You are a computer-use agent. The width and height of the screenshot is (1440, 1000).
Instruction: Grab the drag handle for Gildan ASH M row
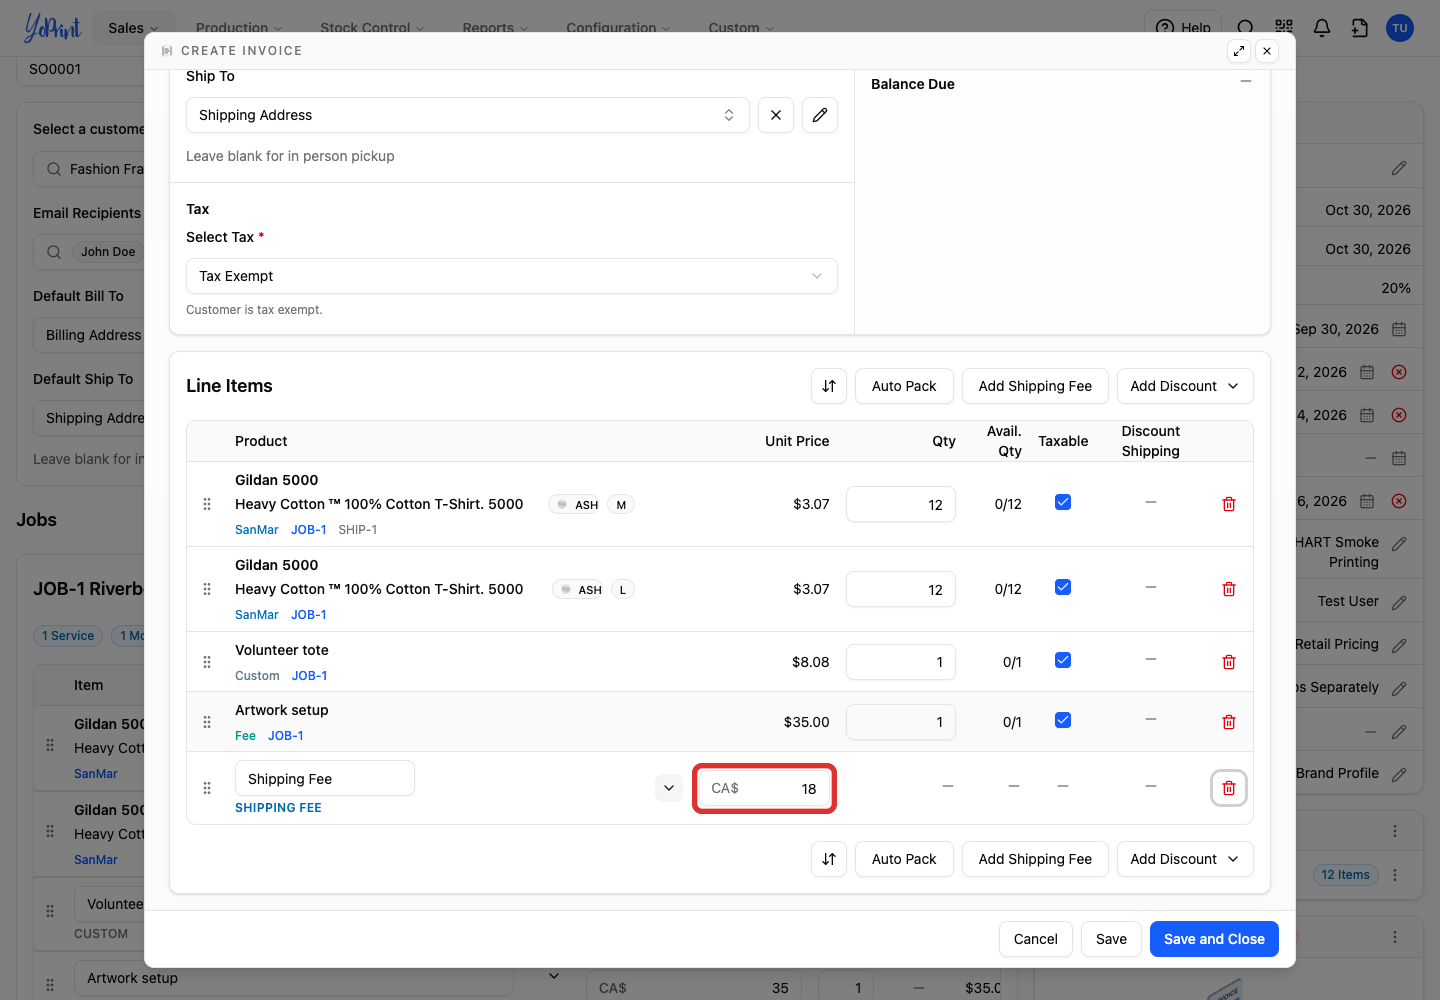tap(207, 504)
